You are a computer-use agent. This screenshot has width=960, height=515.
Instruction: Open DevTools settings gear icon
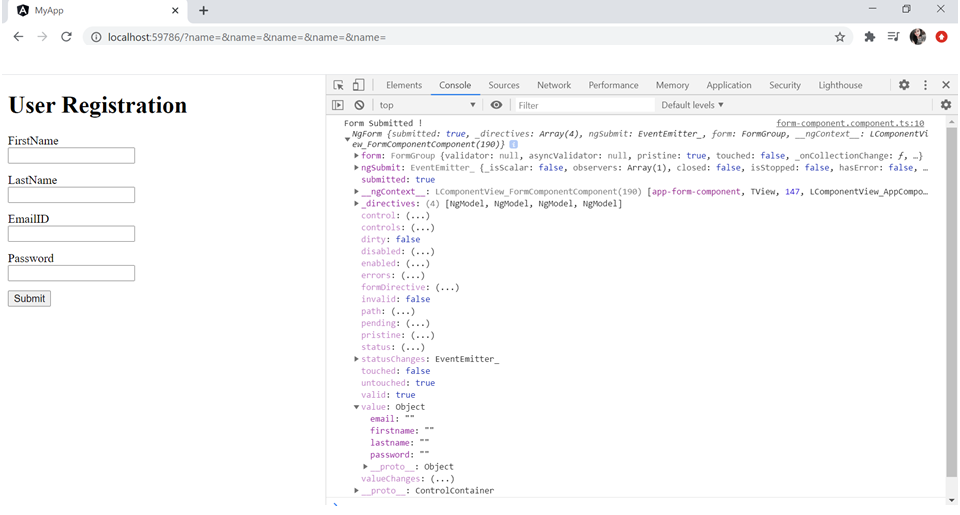(x=904, y=85)
